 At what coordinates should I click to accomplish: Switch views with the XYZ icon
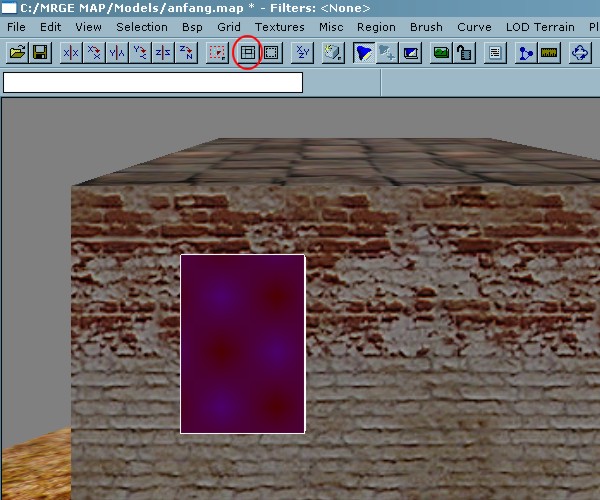coord(302,52)
